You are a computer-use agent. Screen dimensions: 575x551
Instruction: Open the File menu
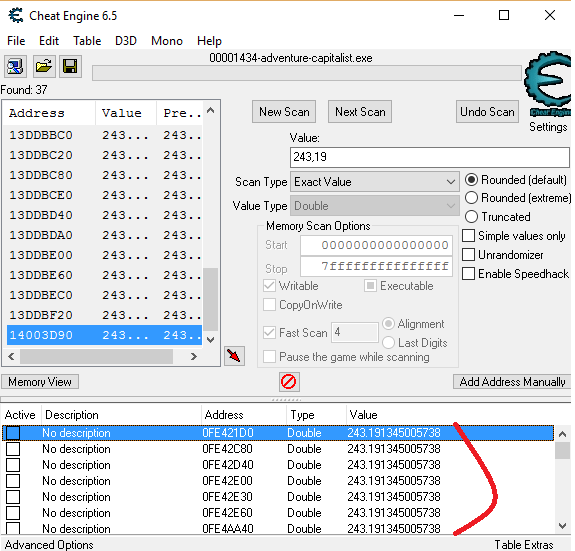16,41
